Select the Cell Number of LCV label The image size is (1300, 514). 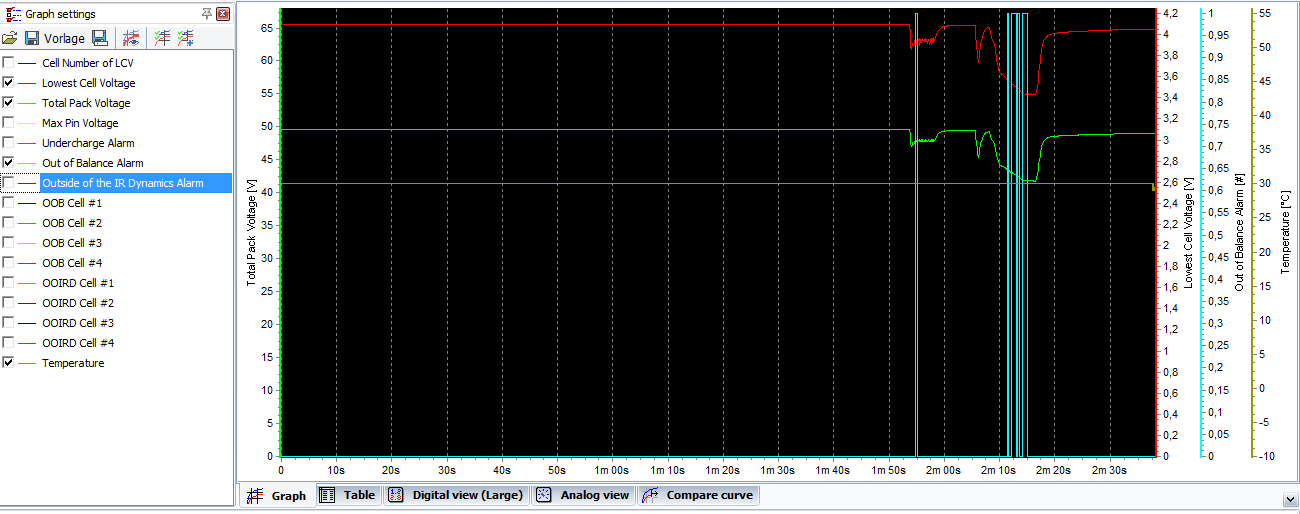88,63
